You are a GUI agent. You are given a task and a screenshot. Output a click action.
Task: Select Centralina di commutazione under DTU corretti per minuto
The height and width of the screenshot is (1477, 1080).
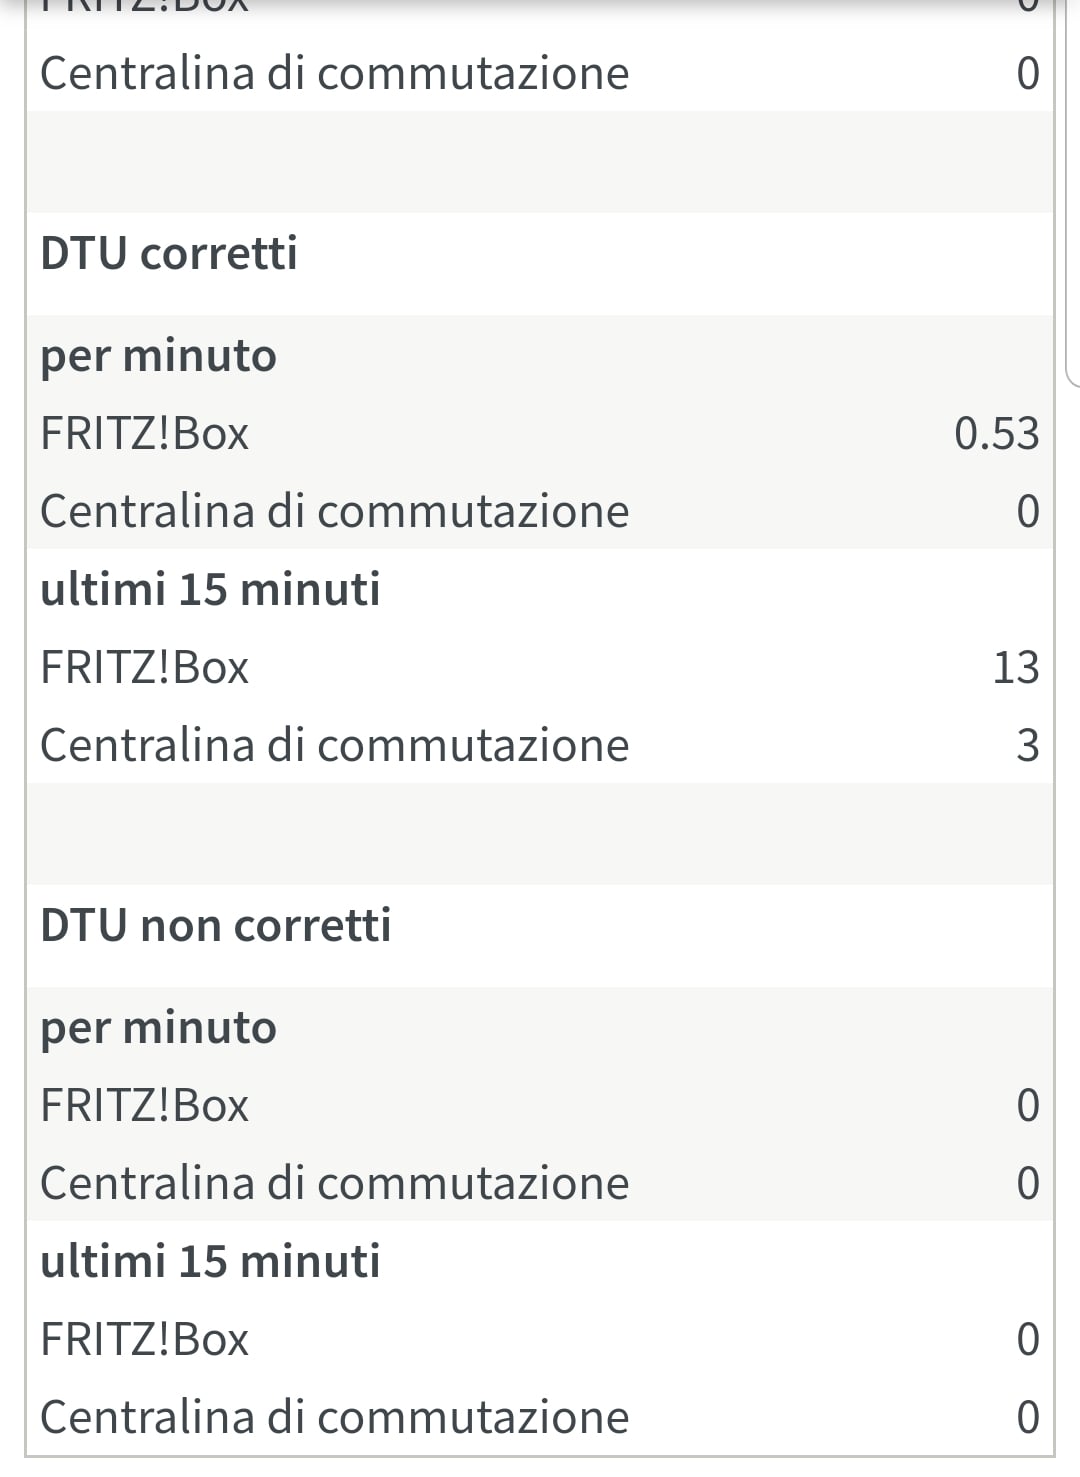pyautogui.click(x=334, y=512)
